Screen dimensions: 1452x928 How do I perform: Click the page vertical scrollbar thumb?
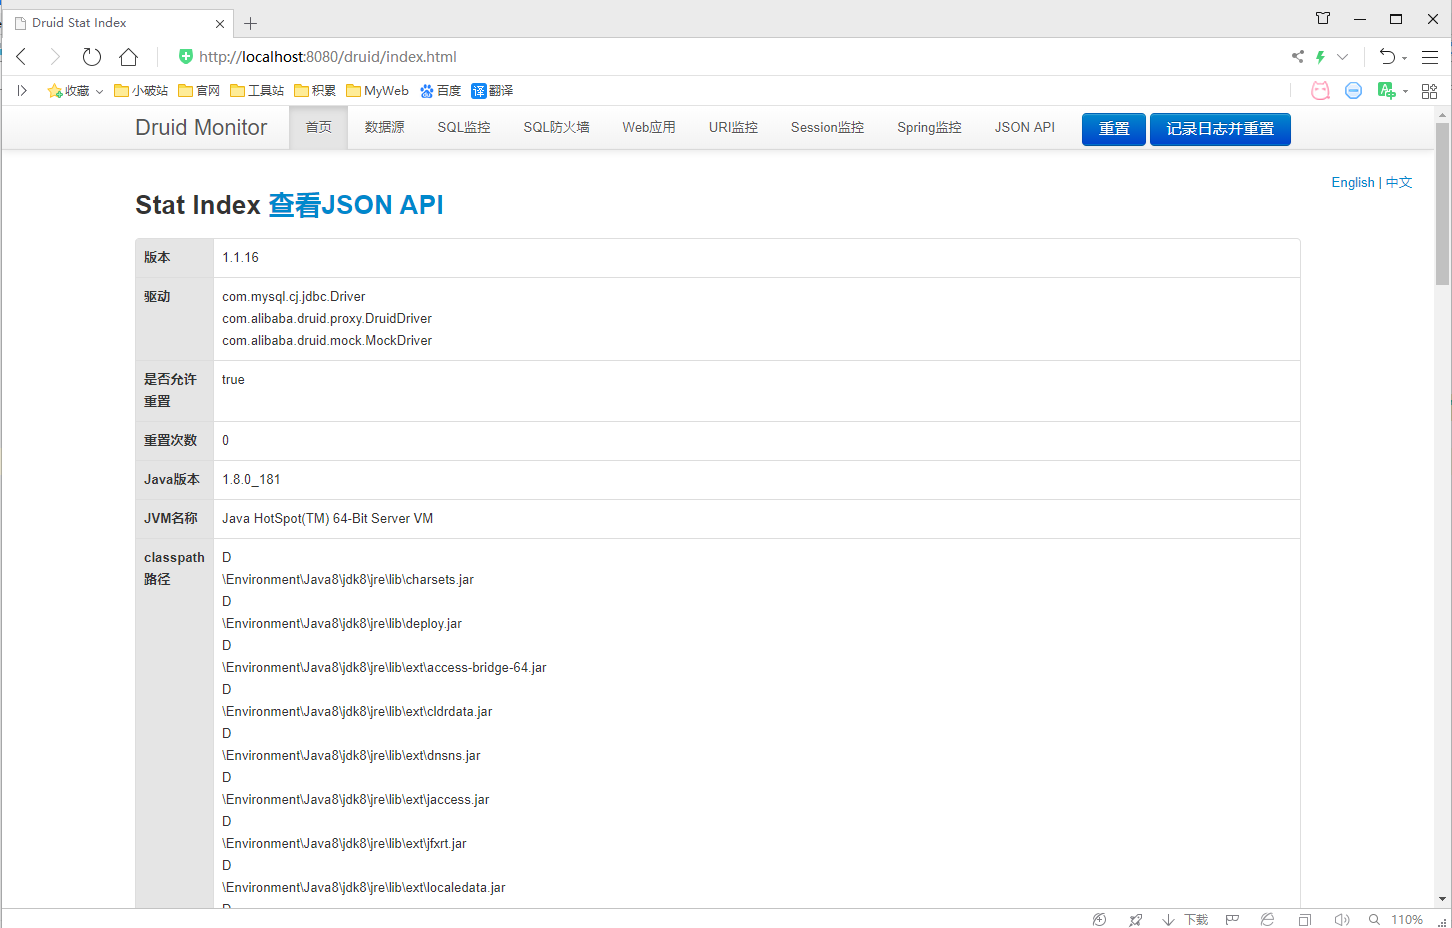1442,204
